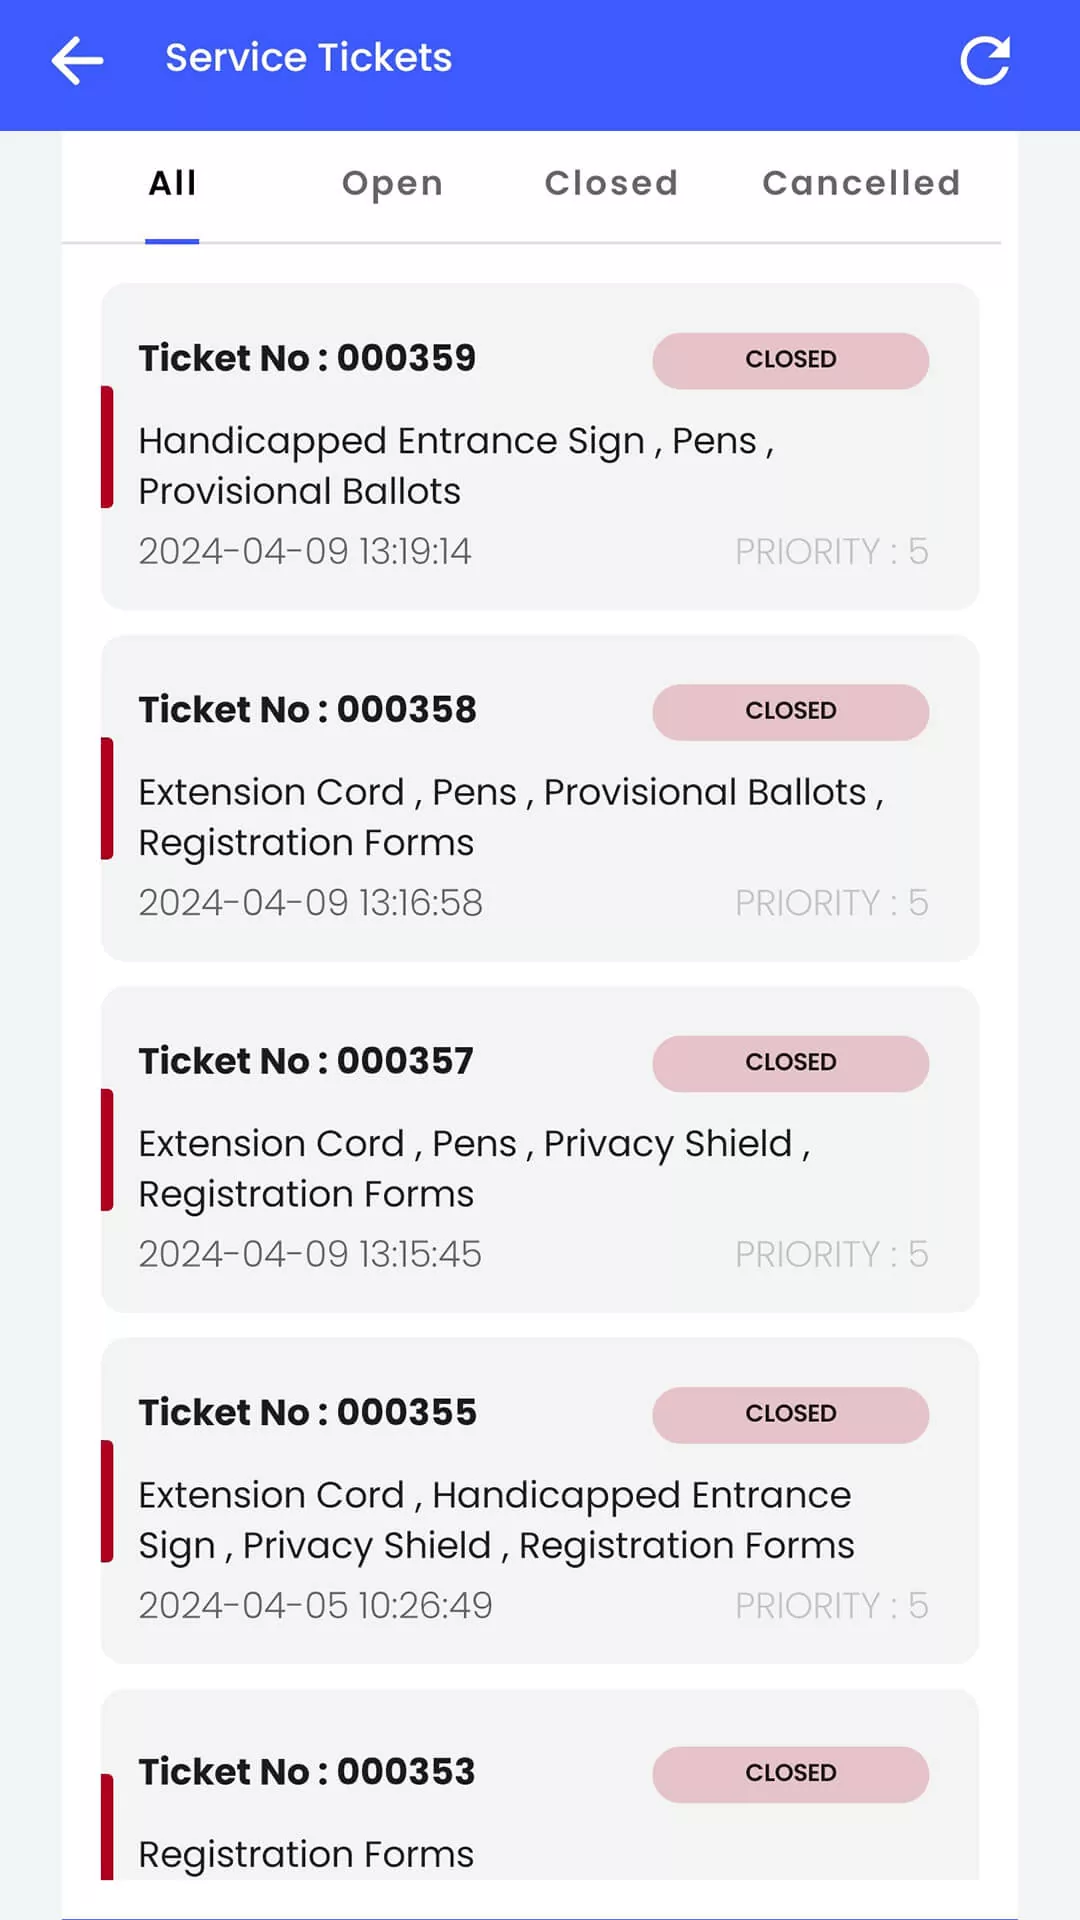
Task: Refresh the service tickets list
Action: coord(985,61)
